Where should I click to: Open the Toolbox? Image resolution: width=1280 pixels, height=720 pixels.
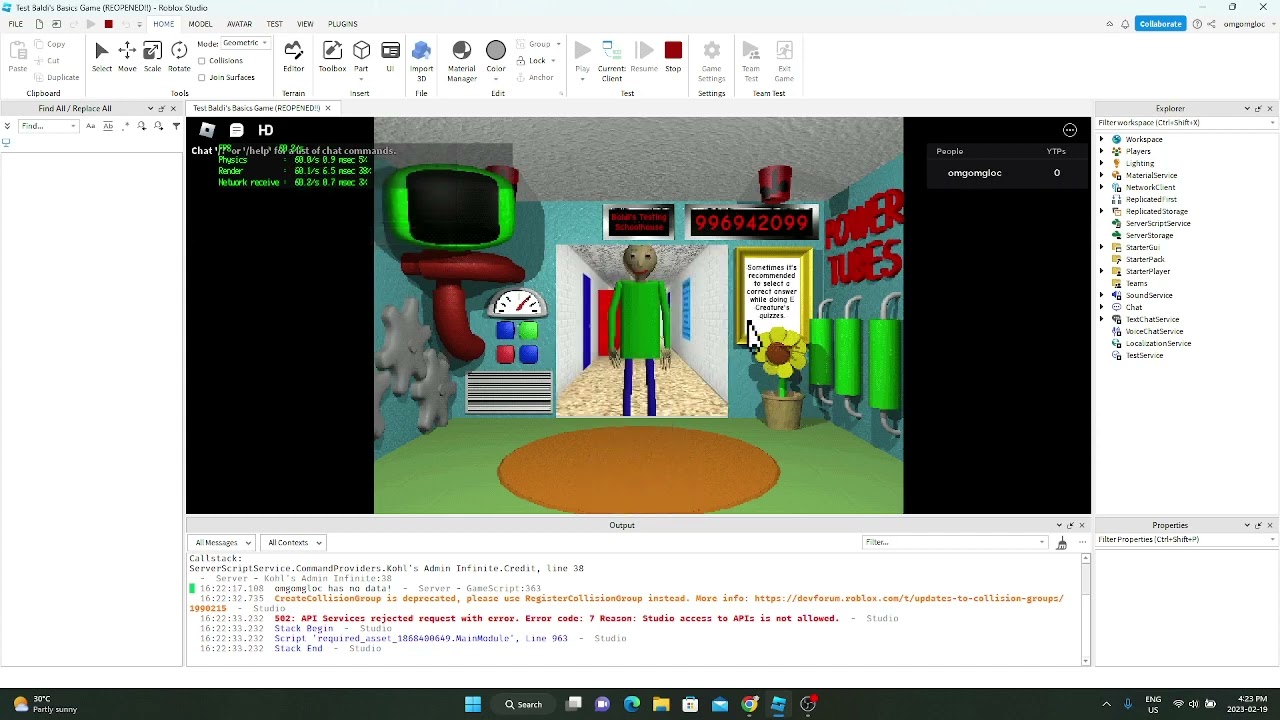(x=332, y=57)
